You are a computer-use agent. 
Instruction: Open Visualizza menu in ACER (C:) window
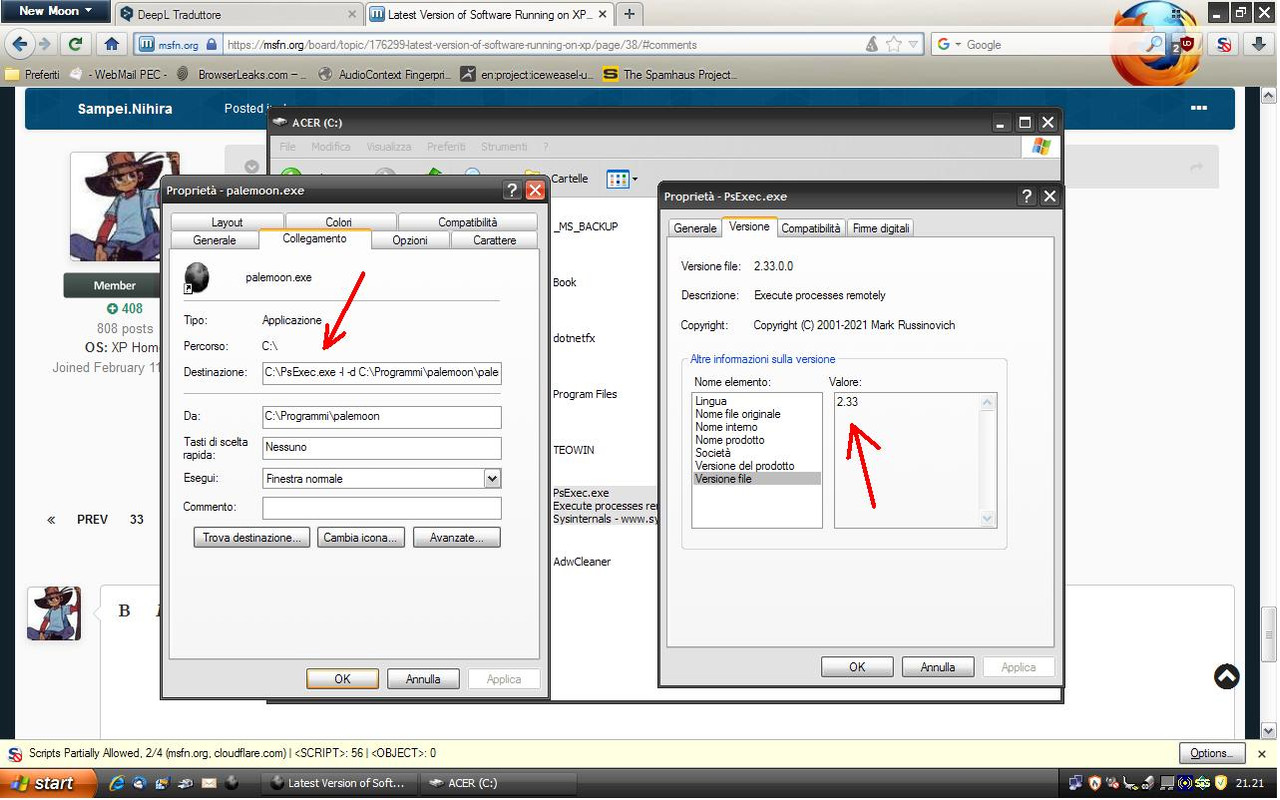(x=388, y=146)
